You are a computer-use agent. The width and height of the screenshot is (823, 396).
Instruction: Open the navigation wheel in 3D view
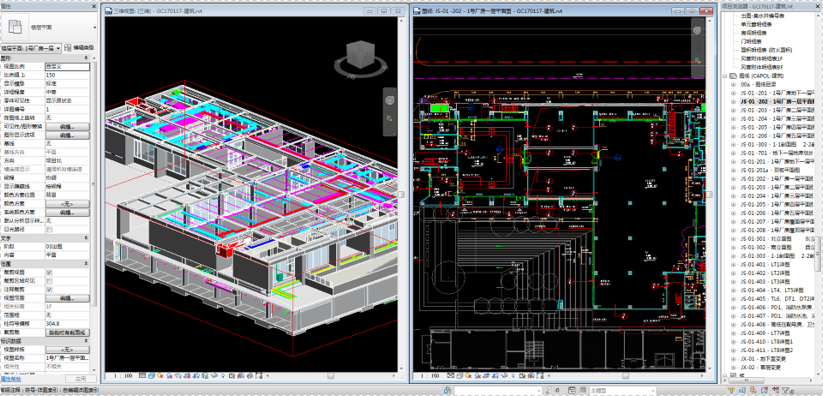click(x=389, y=100)
